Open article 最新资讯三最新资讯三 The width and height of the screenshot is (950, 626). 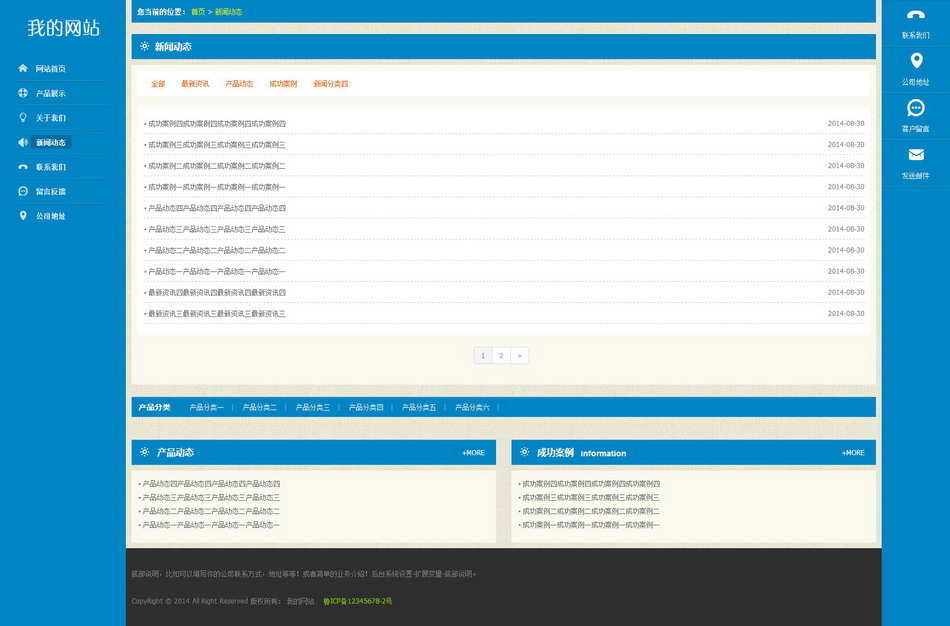(x=217, y=314)
